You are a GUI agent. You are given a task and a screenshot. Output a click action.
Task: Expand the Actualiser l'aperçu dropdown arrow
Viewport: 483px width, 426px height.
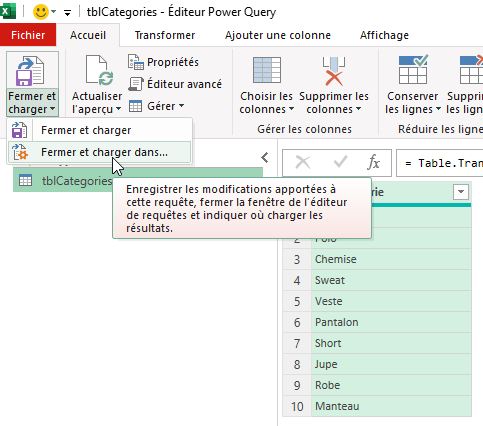[118, 109]
